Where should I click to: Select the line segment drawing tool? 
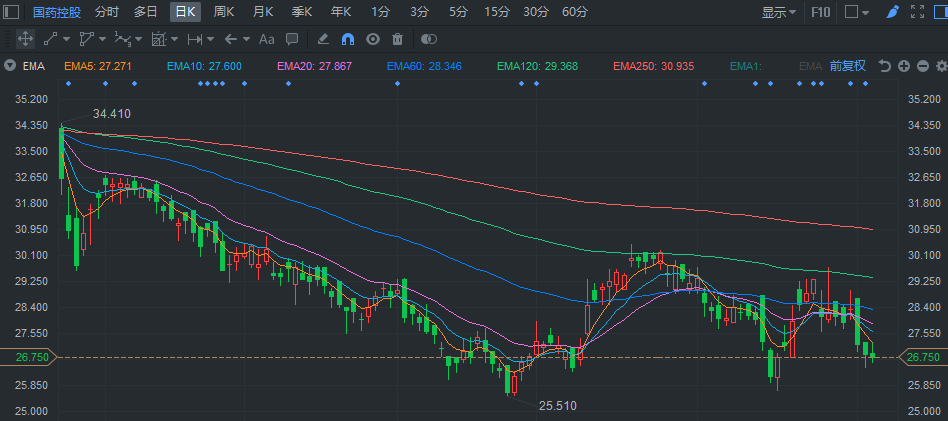(50, 39)
